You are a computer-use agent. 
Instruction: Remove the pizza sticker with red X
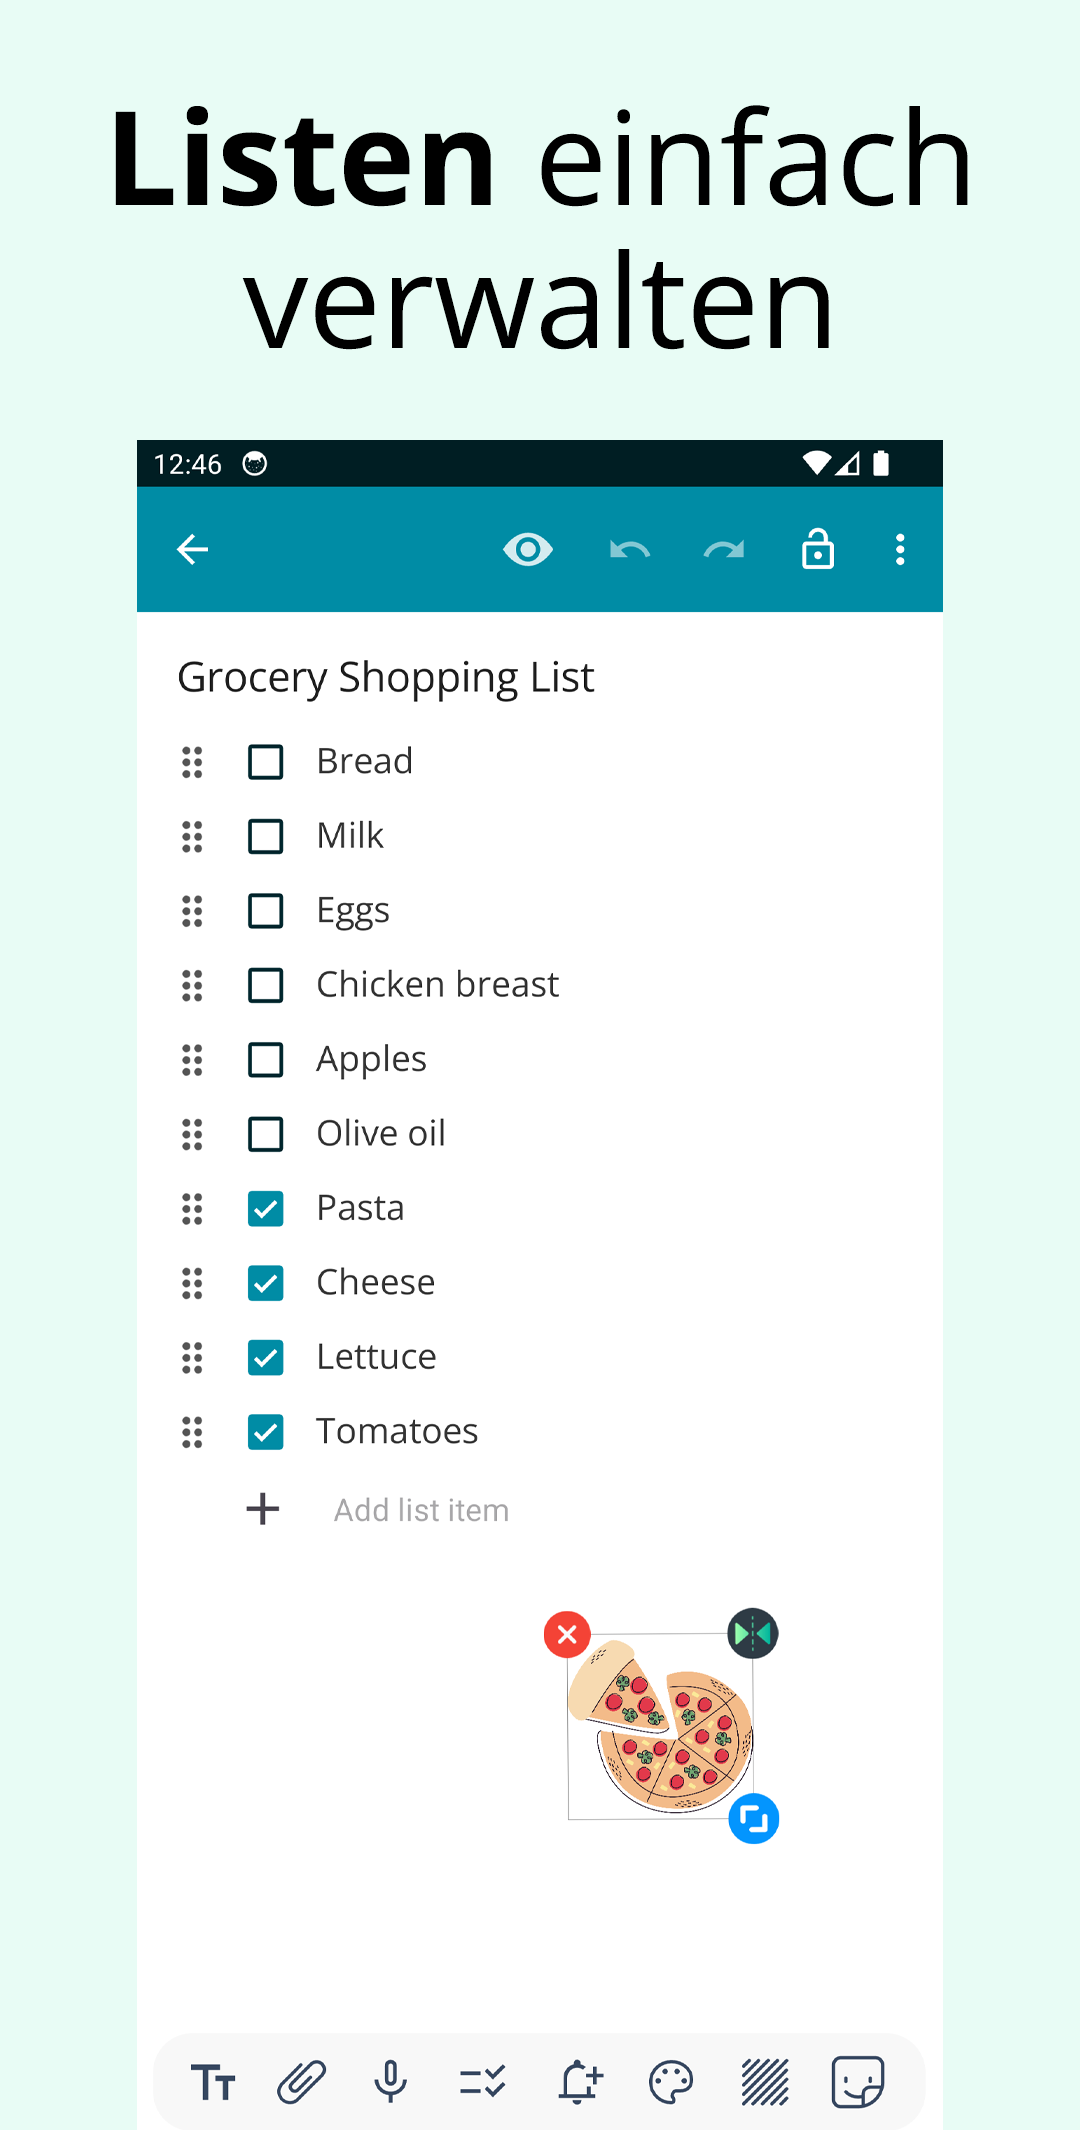[567, 1635]
